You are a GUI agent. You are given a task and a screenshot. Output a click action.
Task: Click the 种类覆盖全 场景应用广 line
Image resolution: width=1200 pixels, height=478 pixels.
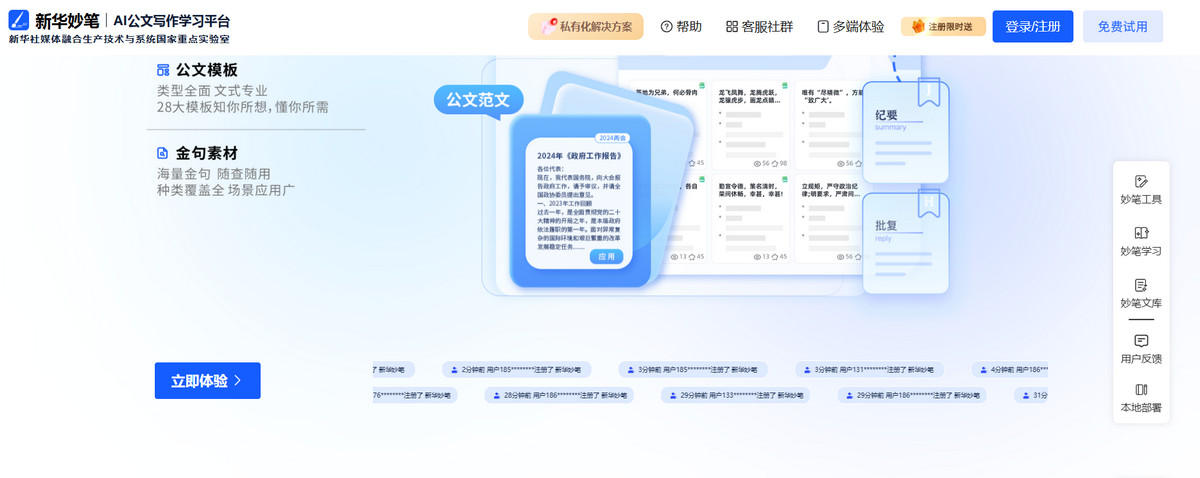click(225, 190)
